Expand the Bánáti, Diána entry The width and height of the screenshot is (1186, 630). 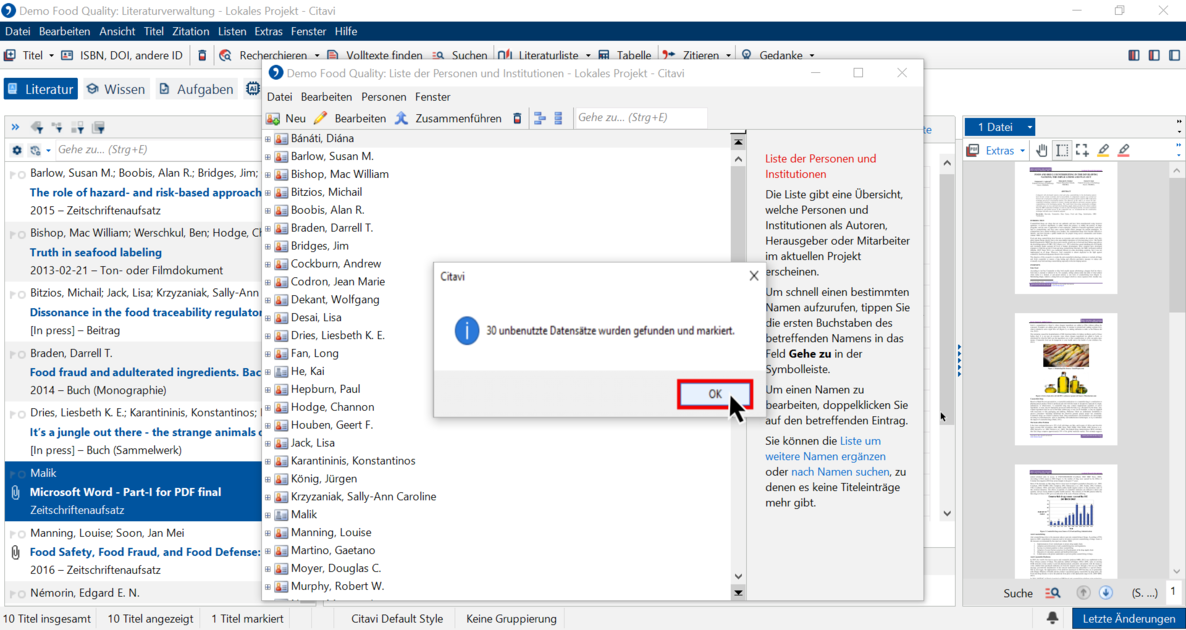pyautogui.click(x=268, y=138)
